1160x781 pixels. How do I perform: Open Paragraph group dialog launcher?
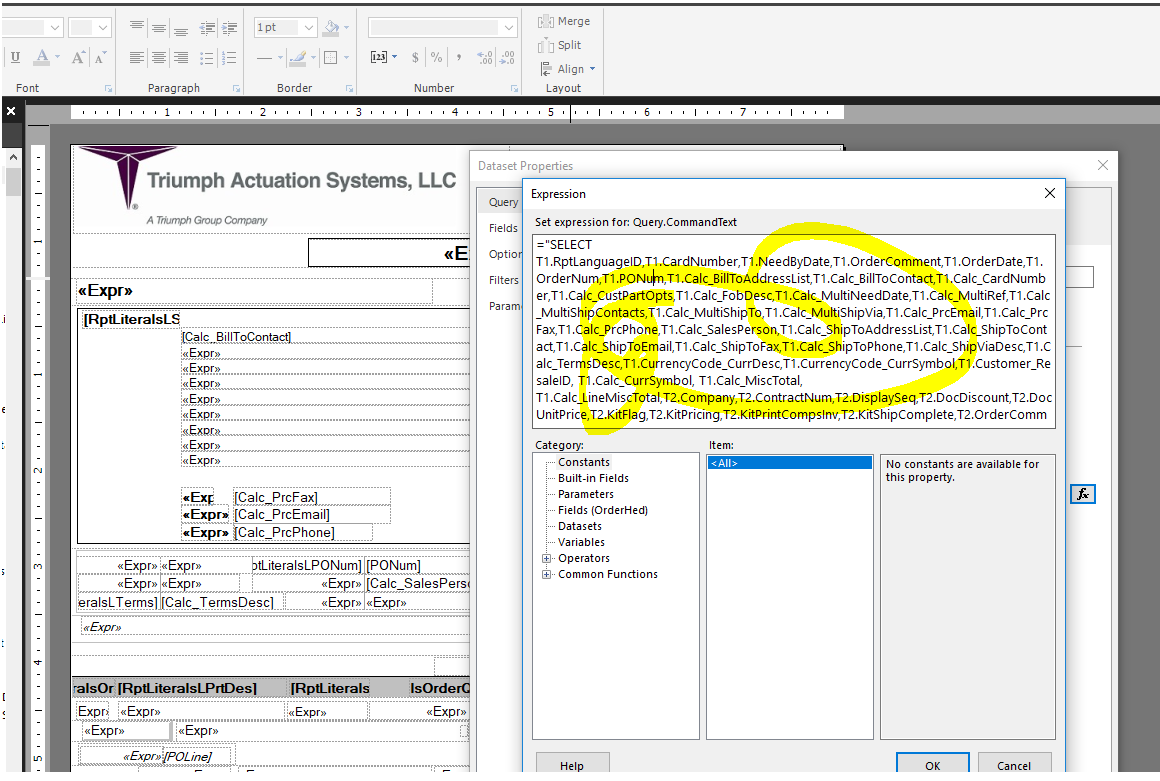click(237, 89)
